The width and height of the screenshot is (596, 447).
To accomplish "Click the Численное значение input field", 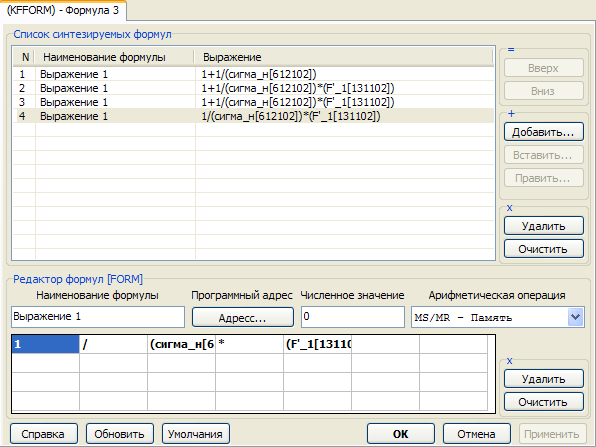I will pyautogui.click(x=353, y=317).
